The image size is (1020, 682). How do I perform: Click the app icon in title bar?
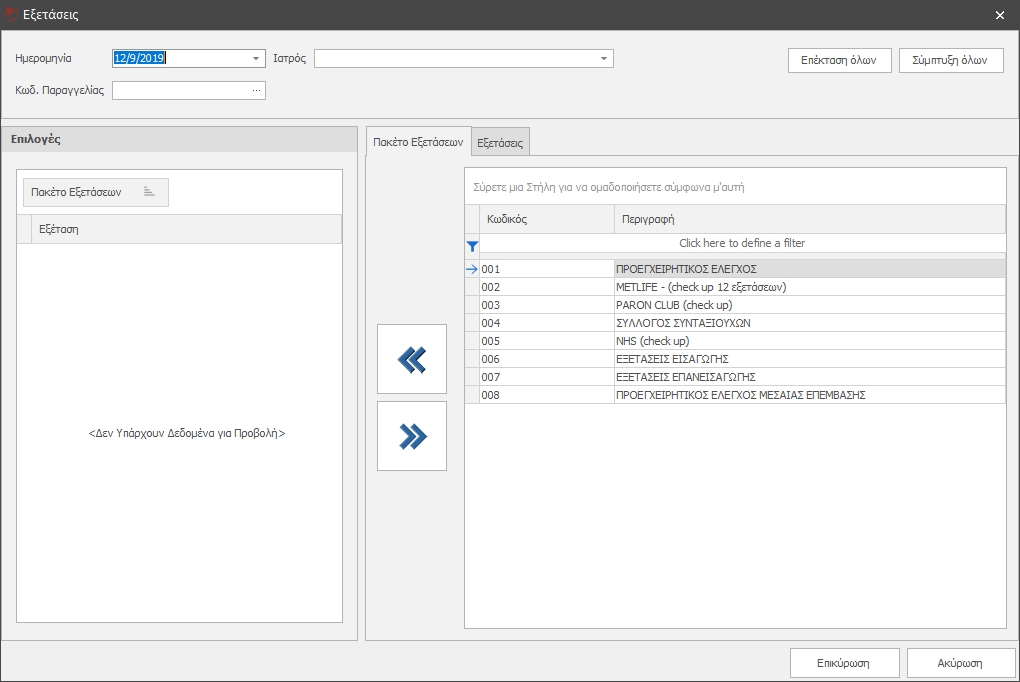11,15
